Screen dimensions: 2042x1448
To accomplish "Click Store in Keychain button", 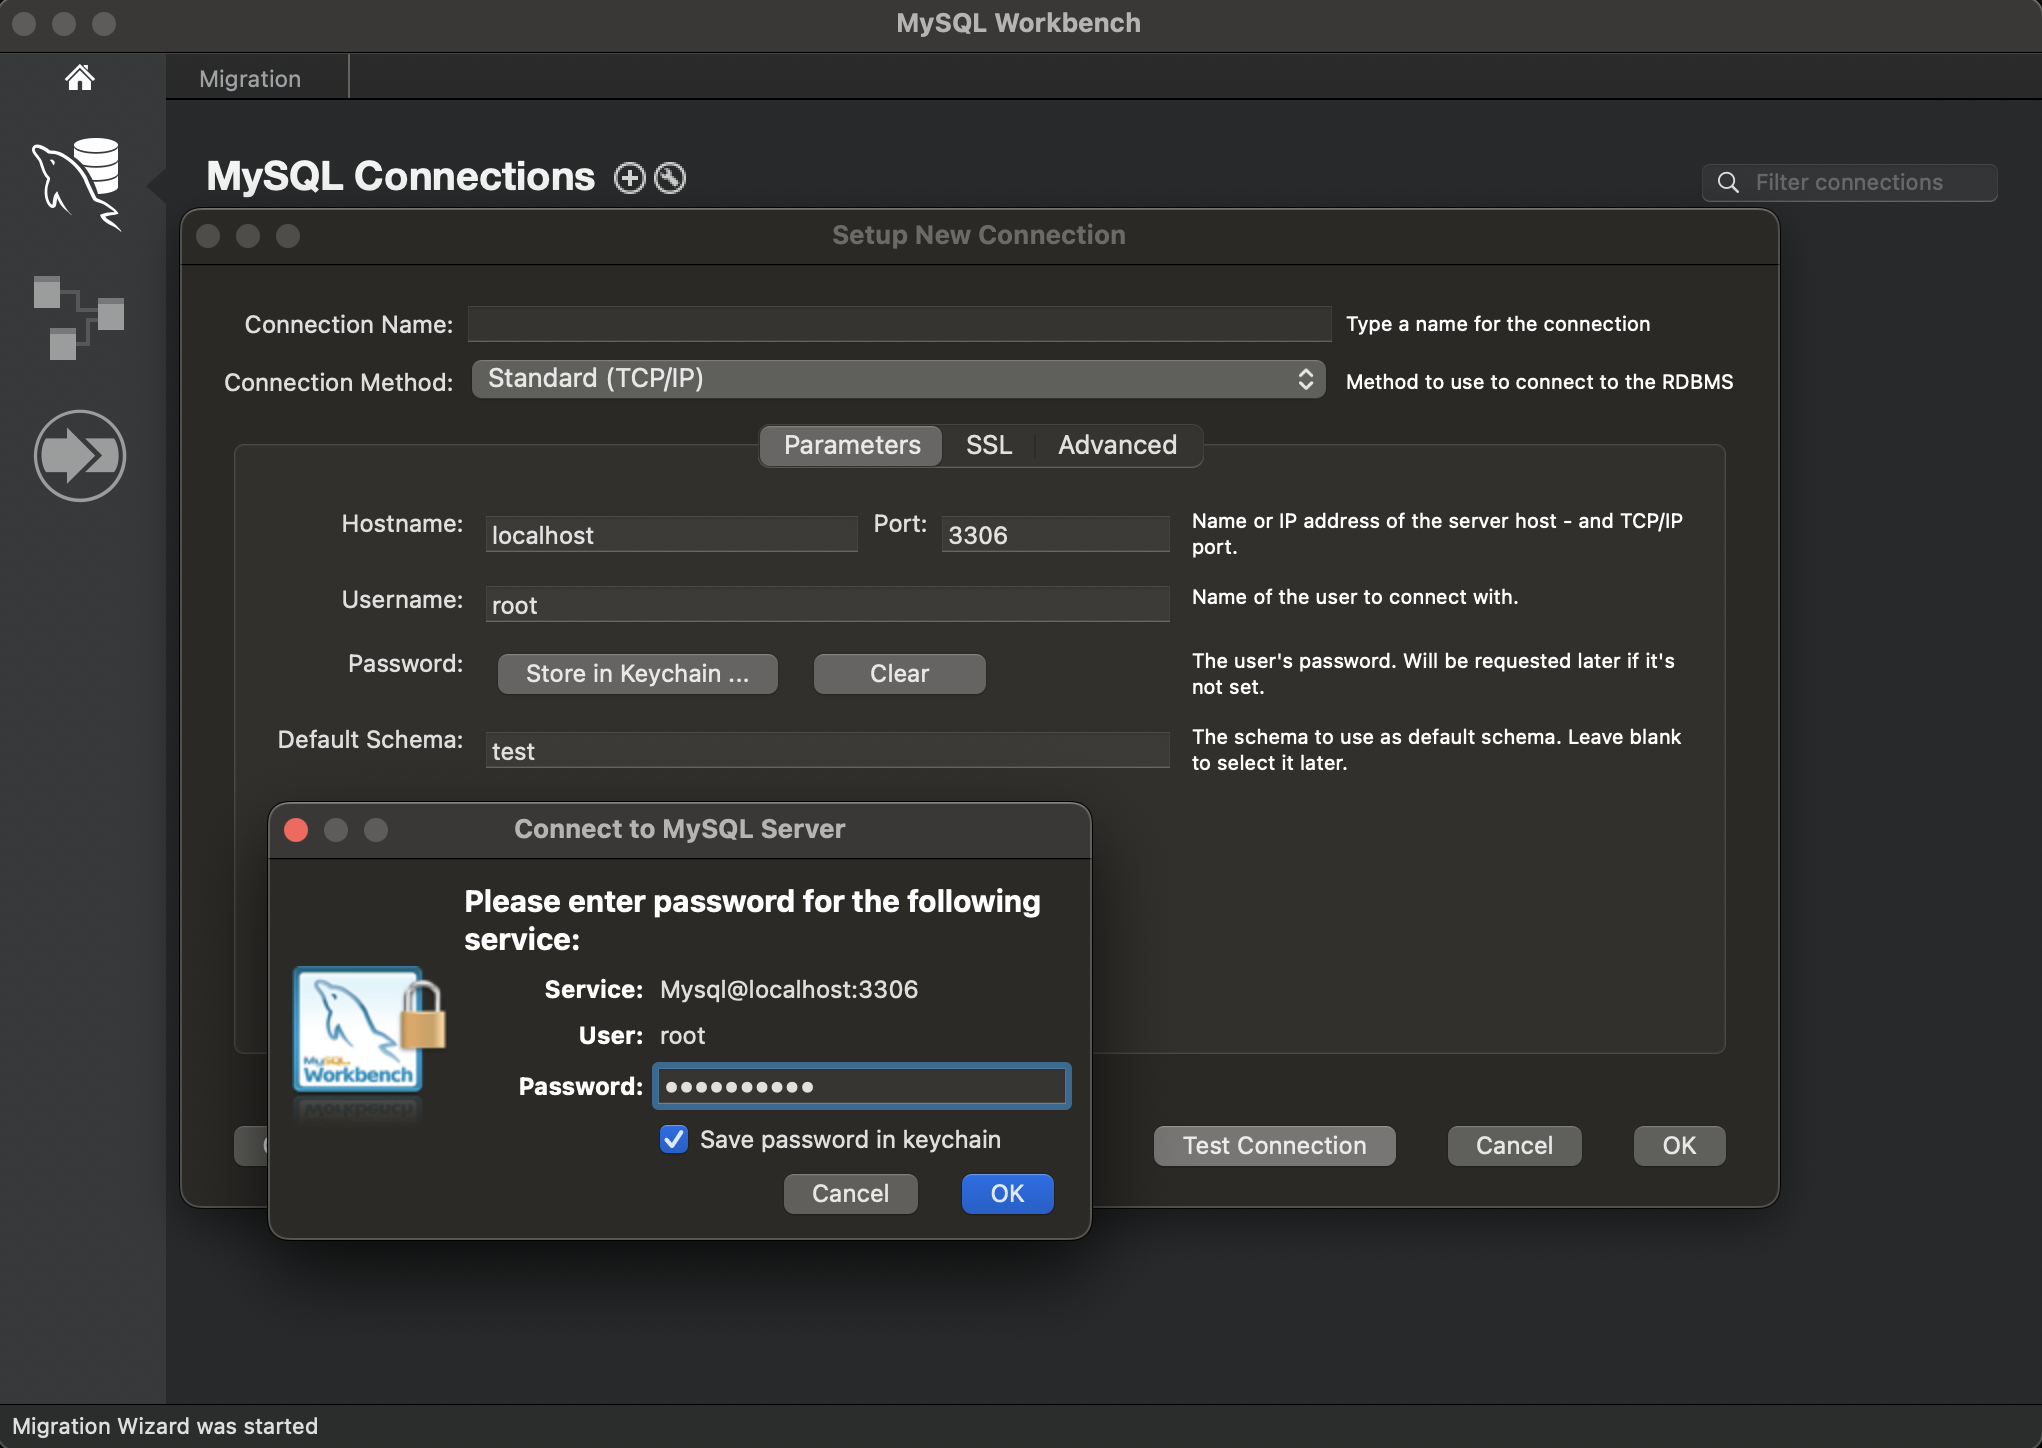I will tap(636, 672).
